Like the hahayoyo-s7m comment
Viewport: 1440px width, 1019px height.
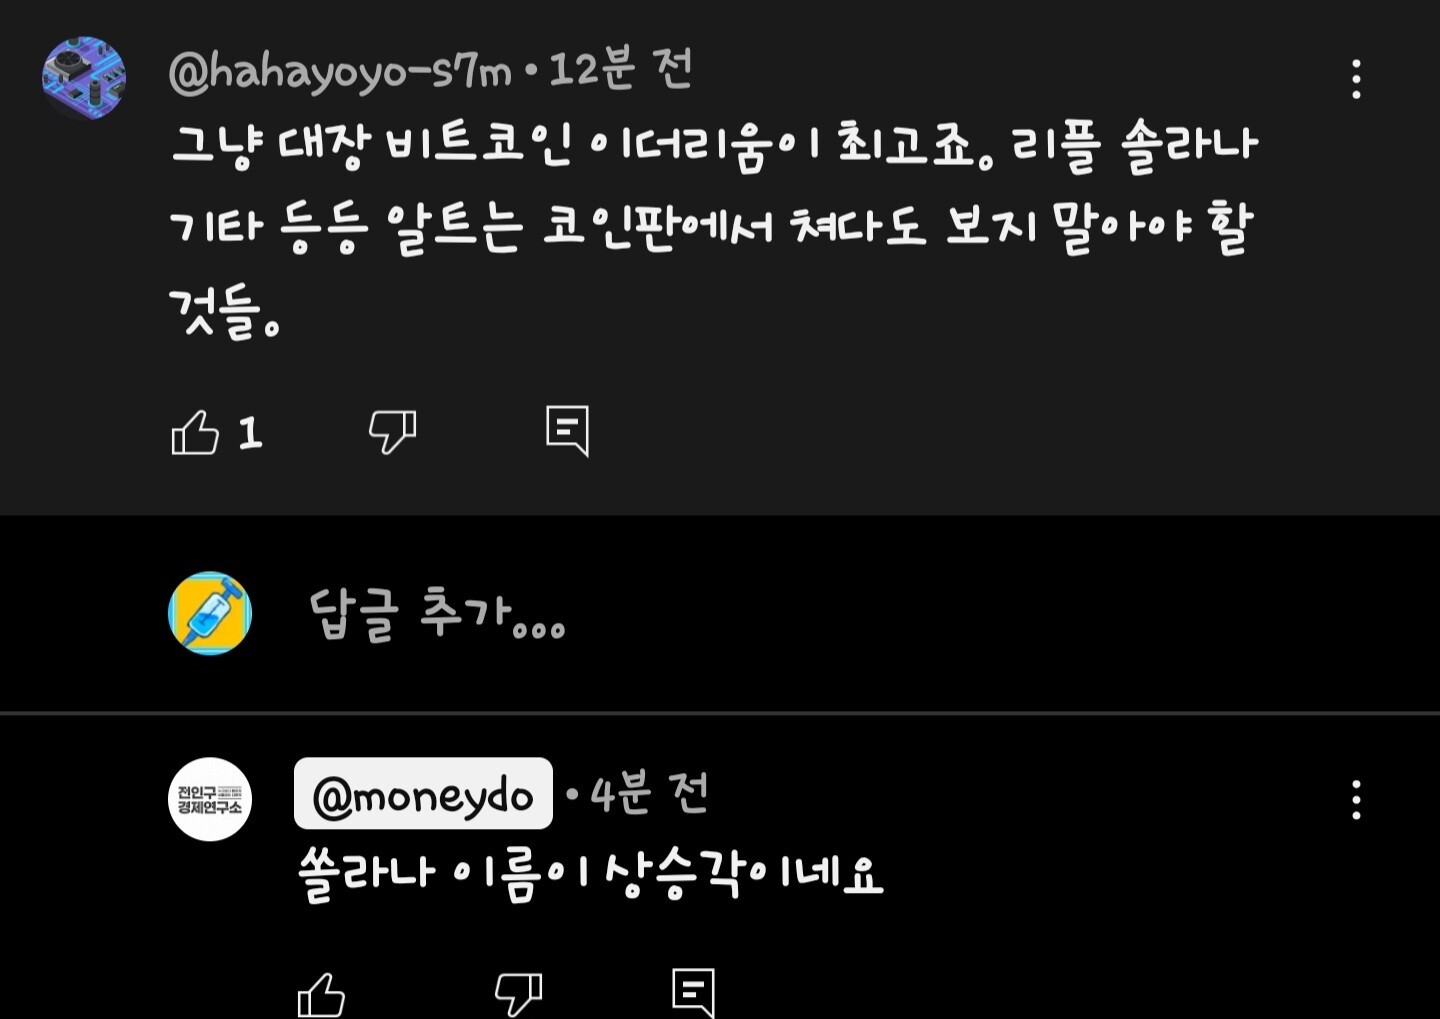[x=195, y=433]
